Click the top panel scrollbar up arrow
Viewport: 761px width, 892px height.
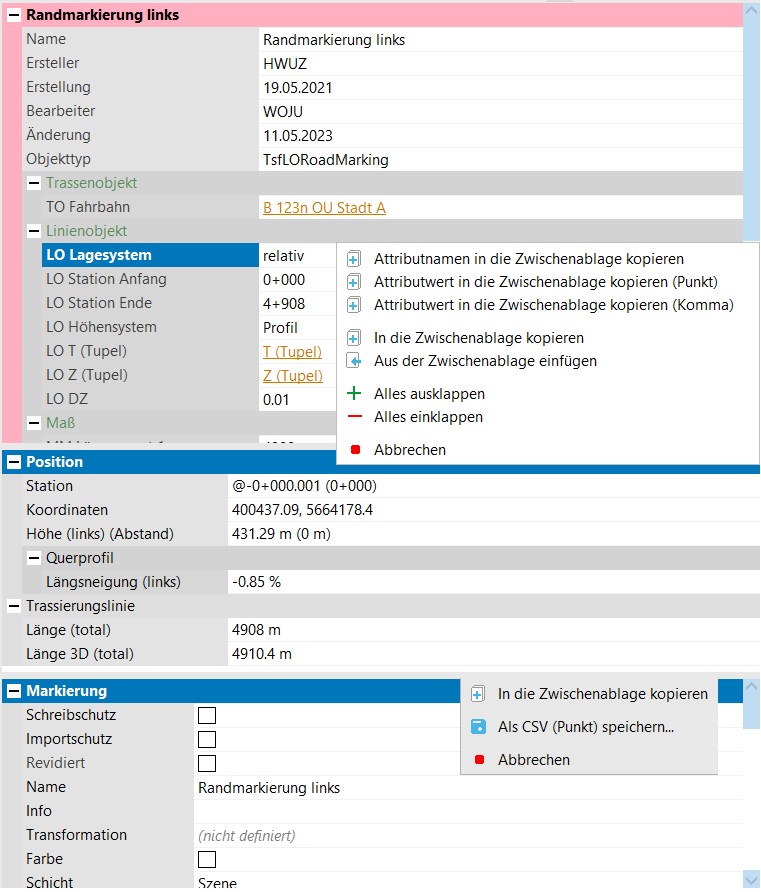pos(751,12)
